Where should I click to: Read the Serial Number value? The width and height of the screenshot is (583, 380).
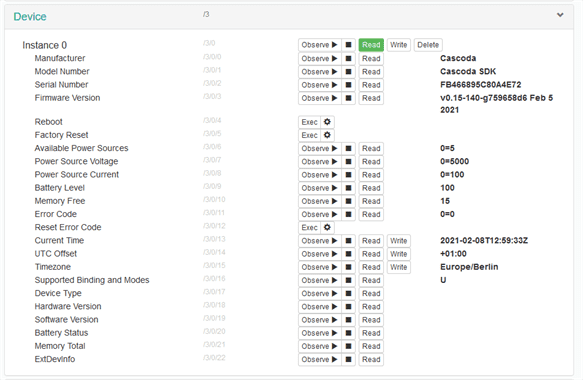point(371,85)
